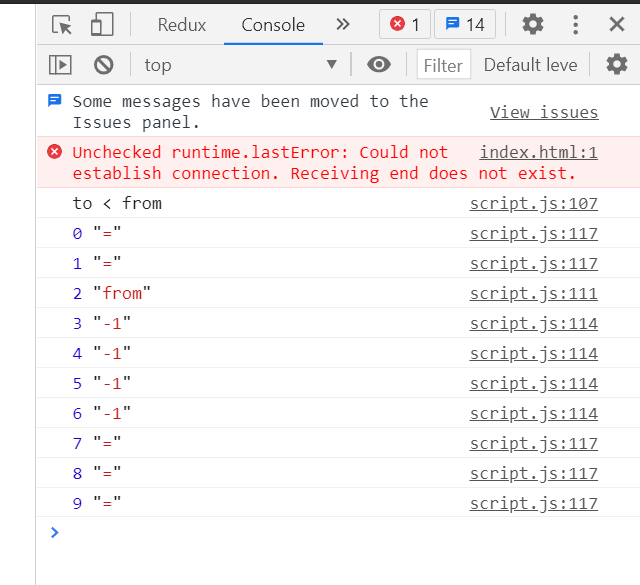This screenshot has width=640, height=585.
Task: Click the blue issues message icon in the log
Action: coord(54,100)
